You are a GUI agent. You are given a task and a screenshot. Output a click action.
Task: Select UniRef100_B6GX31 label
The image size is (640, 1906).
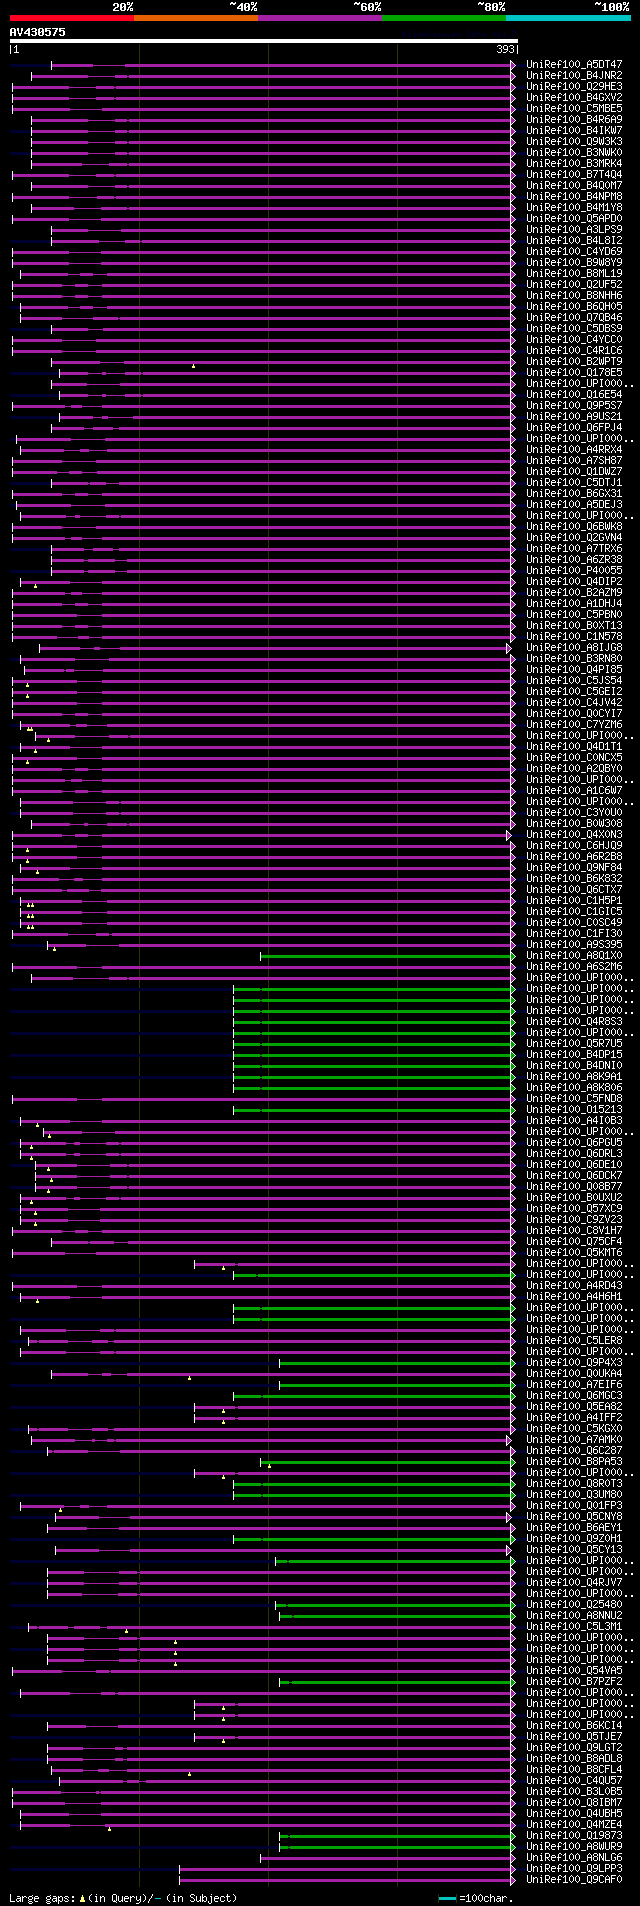[574, 494]
